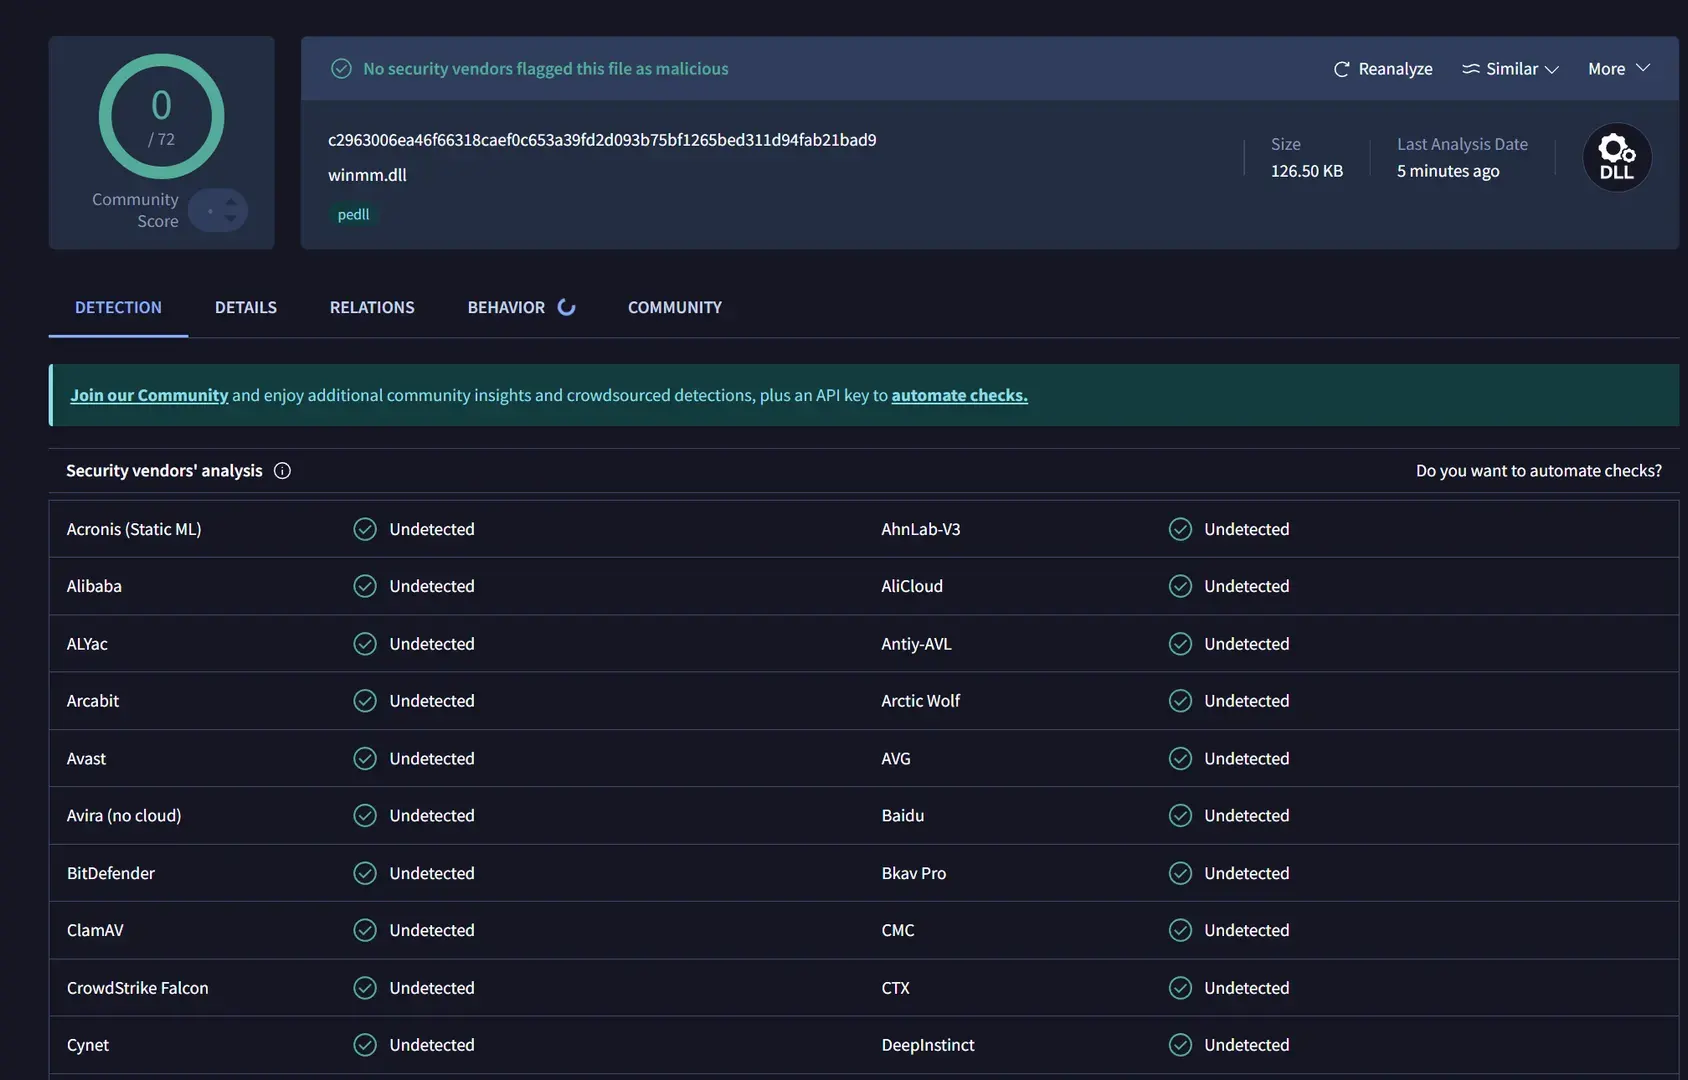1688x1080 pixels.
Task: Vote down on the community score
Action: point(231,219)
